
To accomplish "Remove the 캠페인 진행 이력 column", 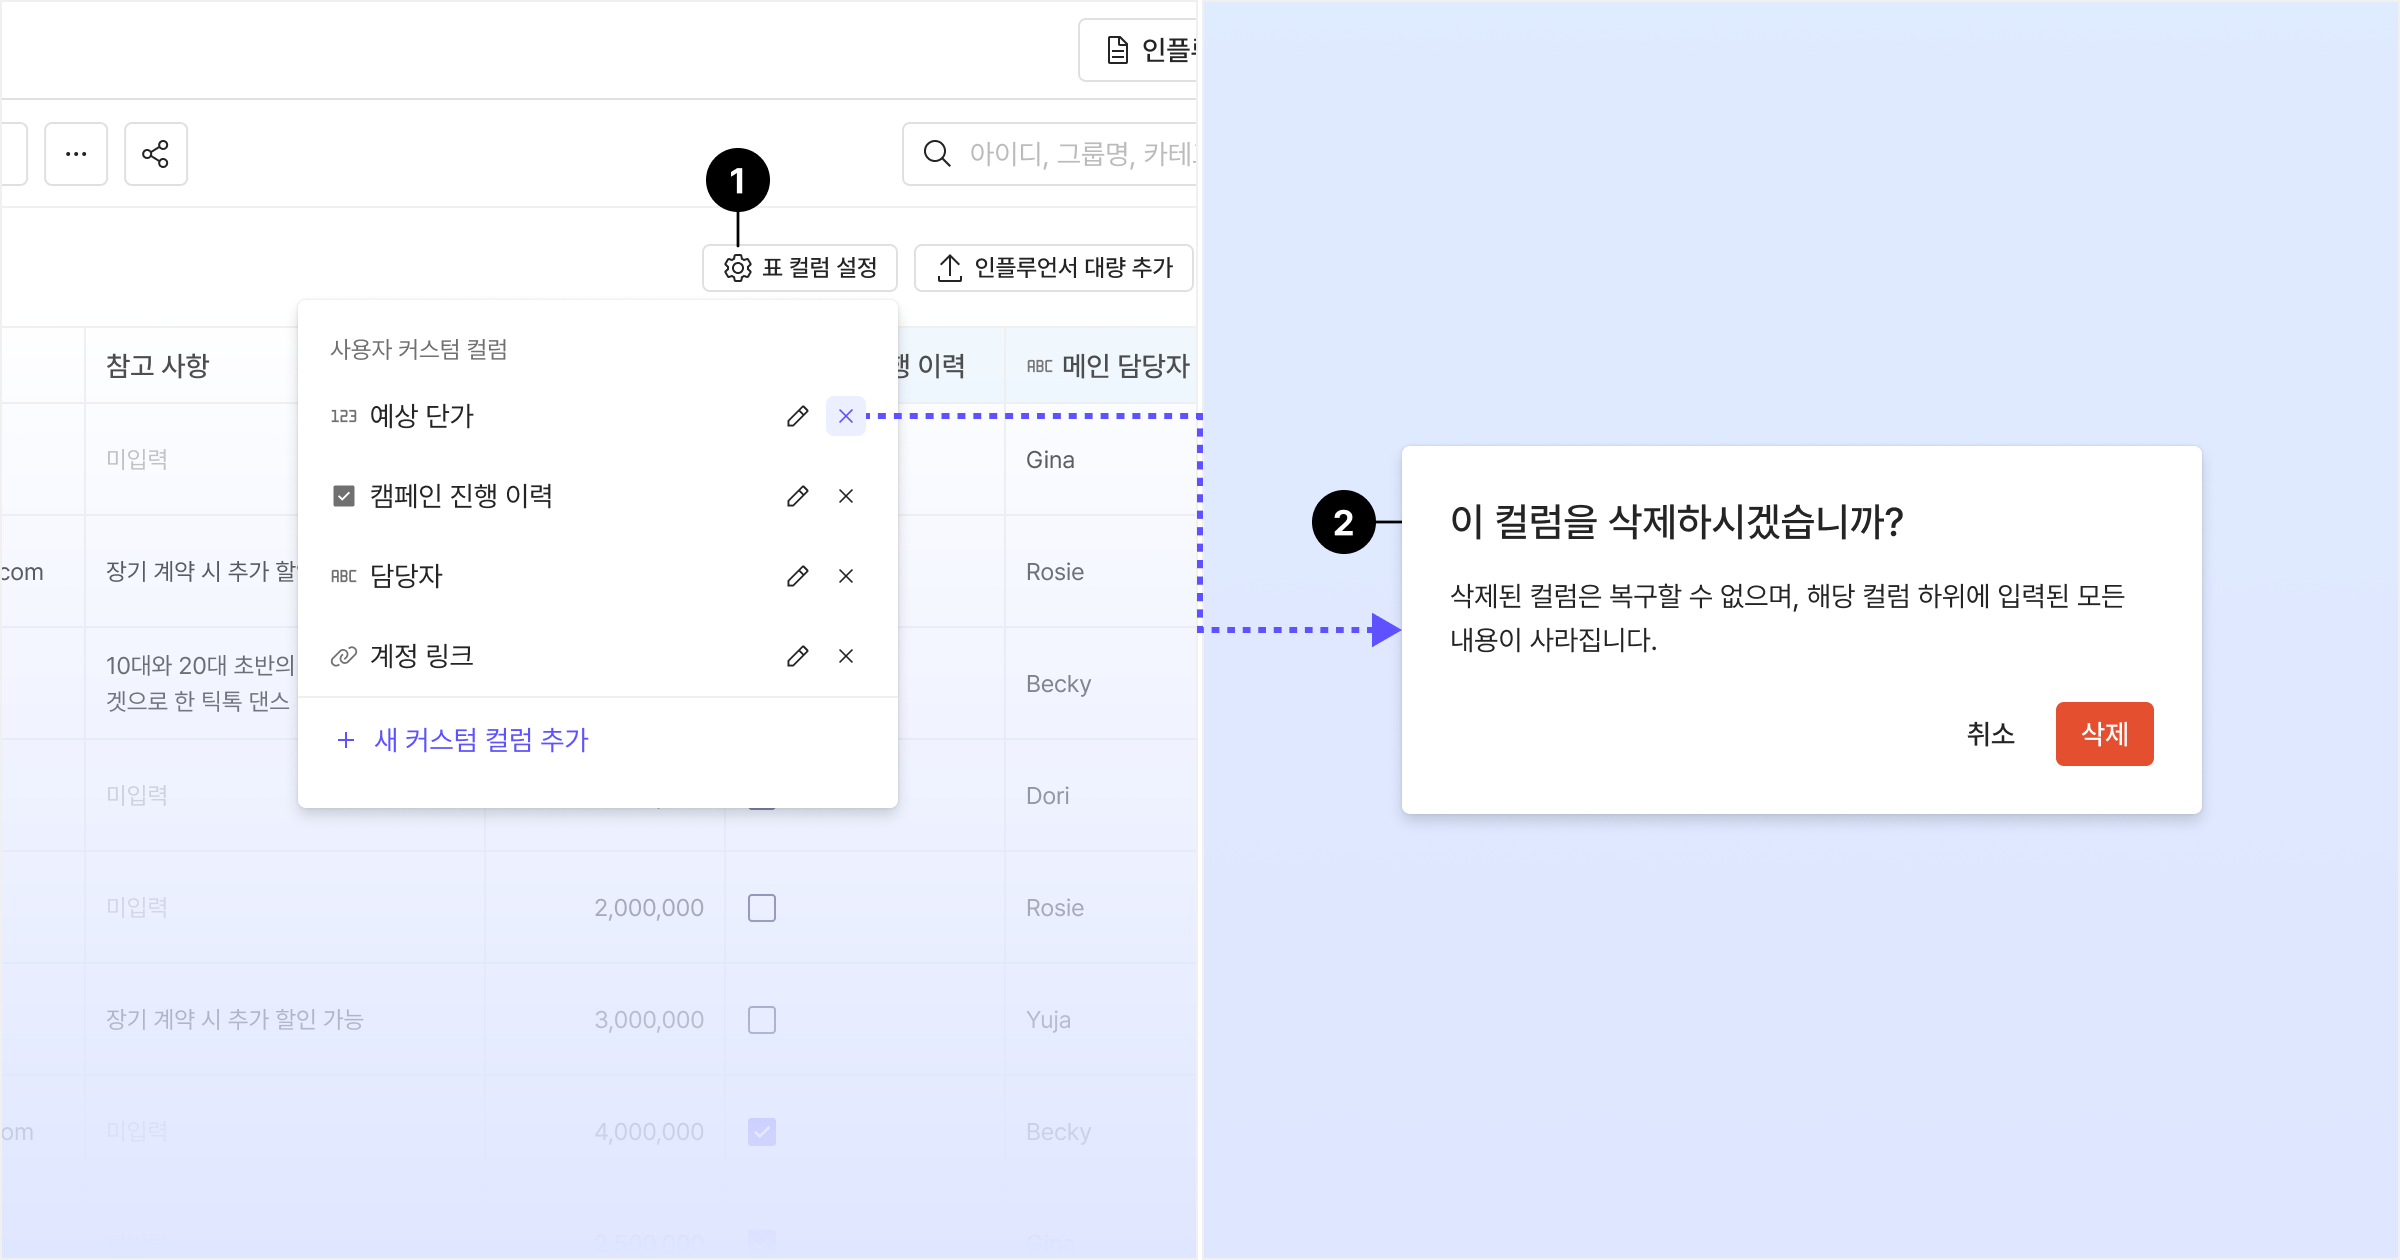I will (x=846, y=496).
